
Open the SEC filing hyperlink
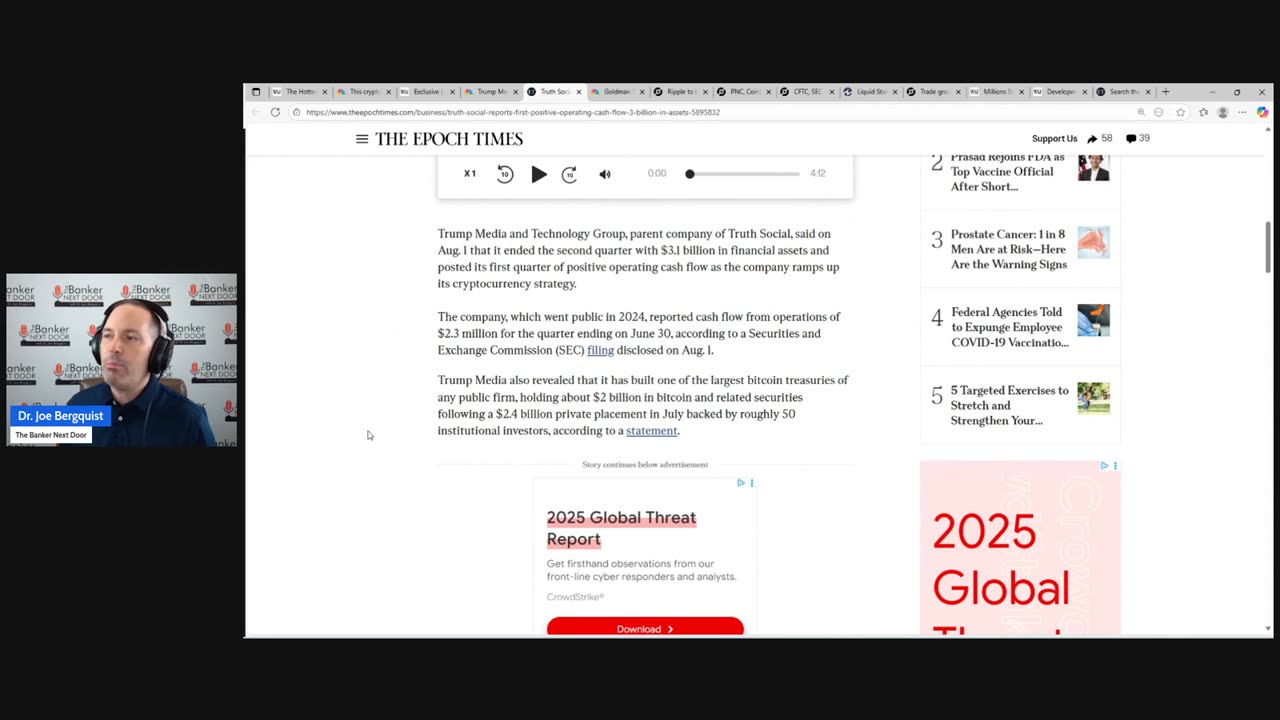click(600, 350)
